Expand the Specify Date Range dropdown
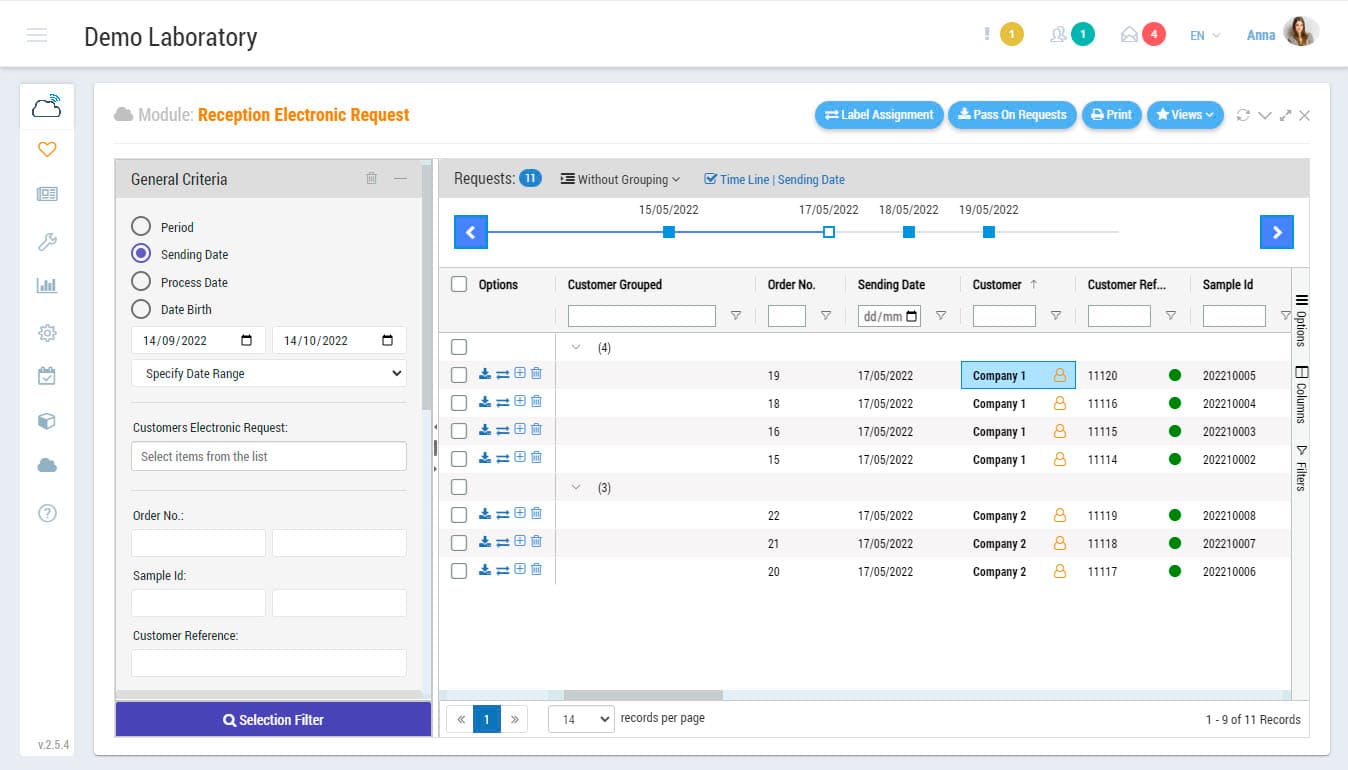The height and width of the screenshot is (770, 1348). [x=269, y=373]
